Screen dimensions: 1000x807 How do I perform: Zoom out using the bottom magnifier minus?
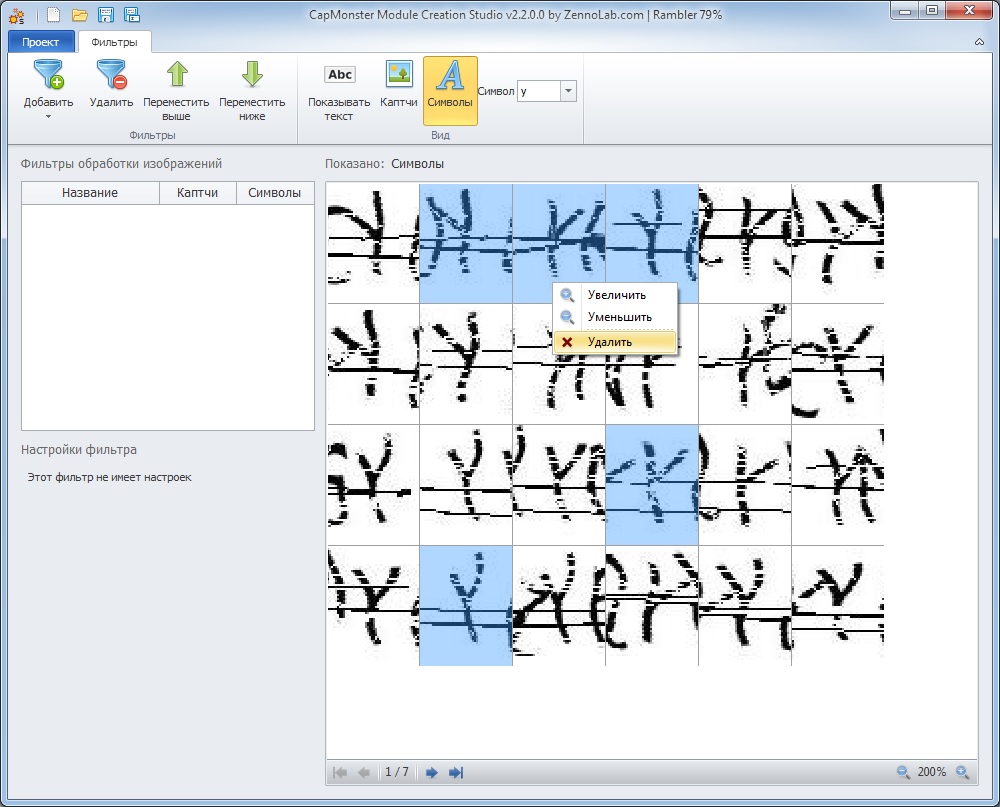(x=903, y=772)
